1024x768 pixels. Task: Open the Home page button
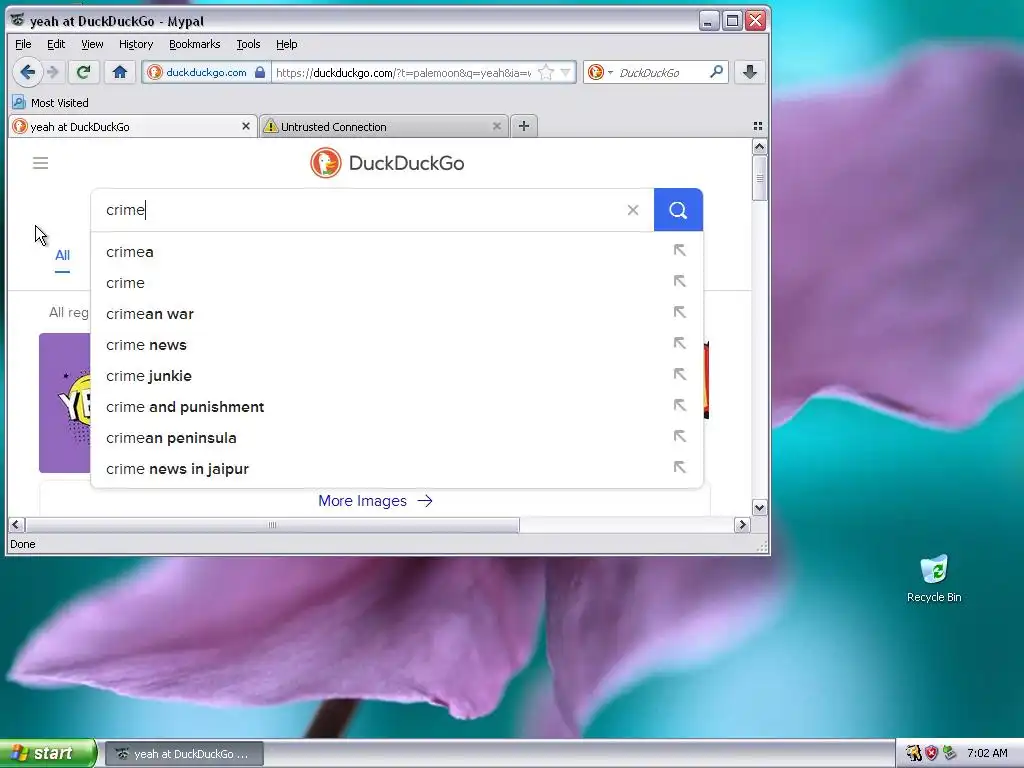[120, 72]
